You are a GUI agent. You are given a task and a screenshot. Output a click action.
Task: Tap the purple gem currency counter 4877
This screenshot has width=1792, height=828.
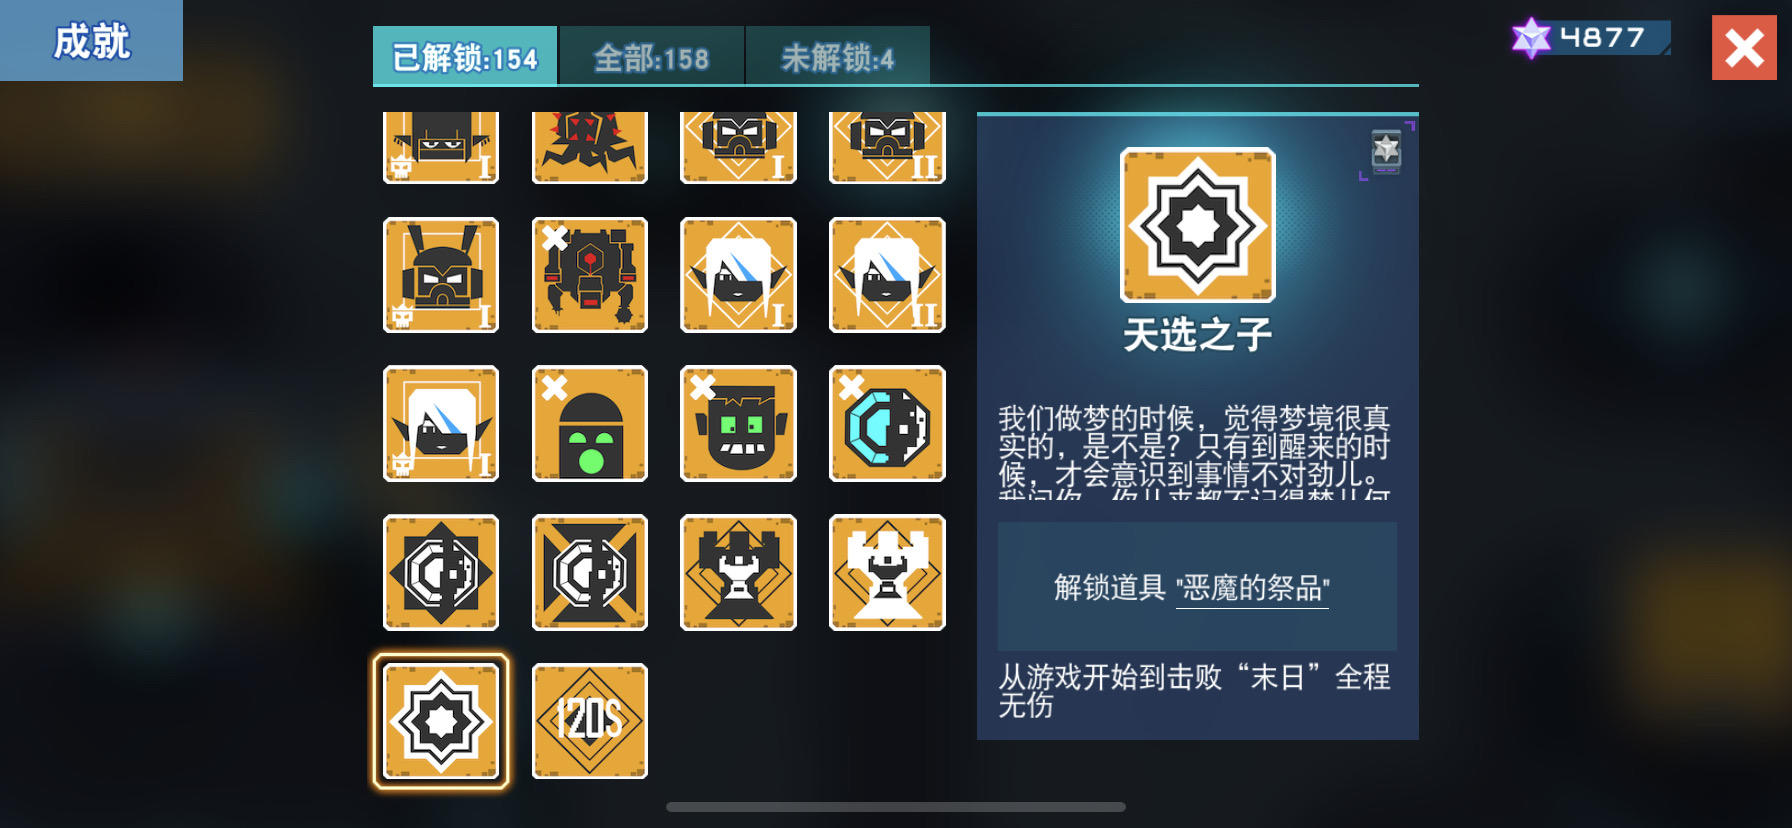tap(1590, 38)
